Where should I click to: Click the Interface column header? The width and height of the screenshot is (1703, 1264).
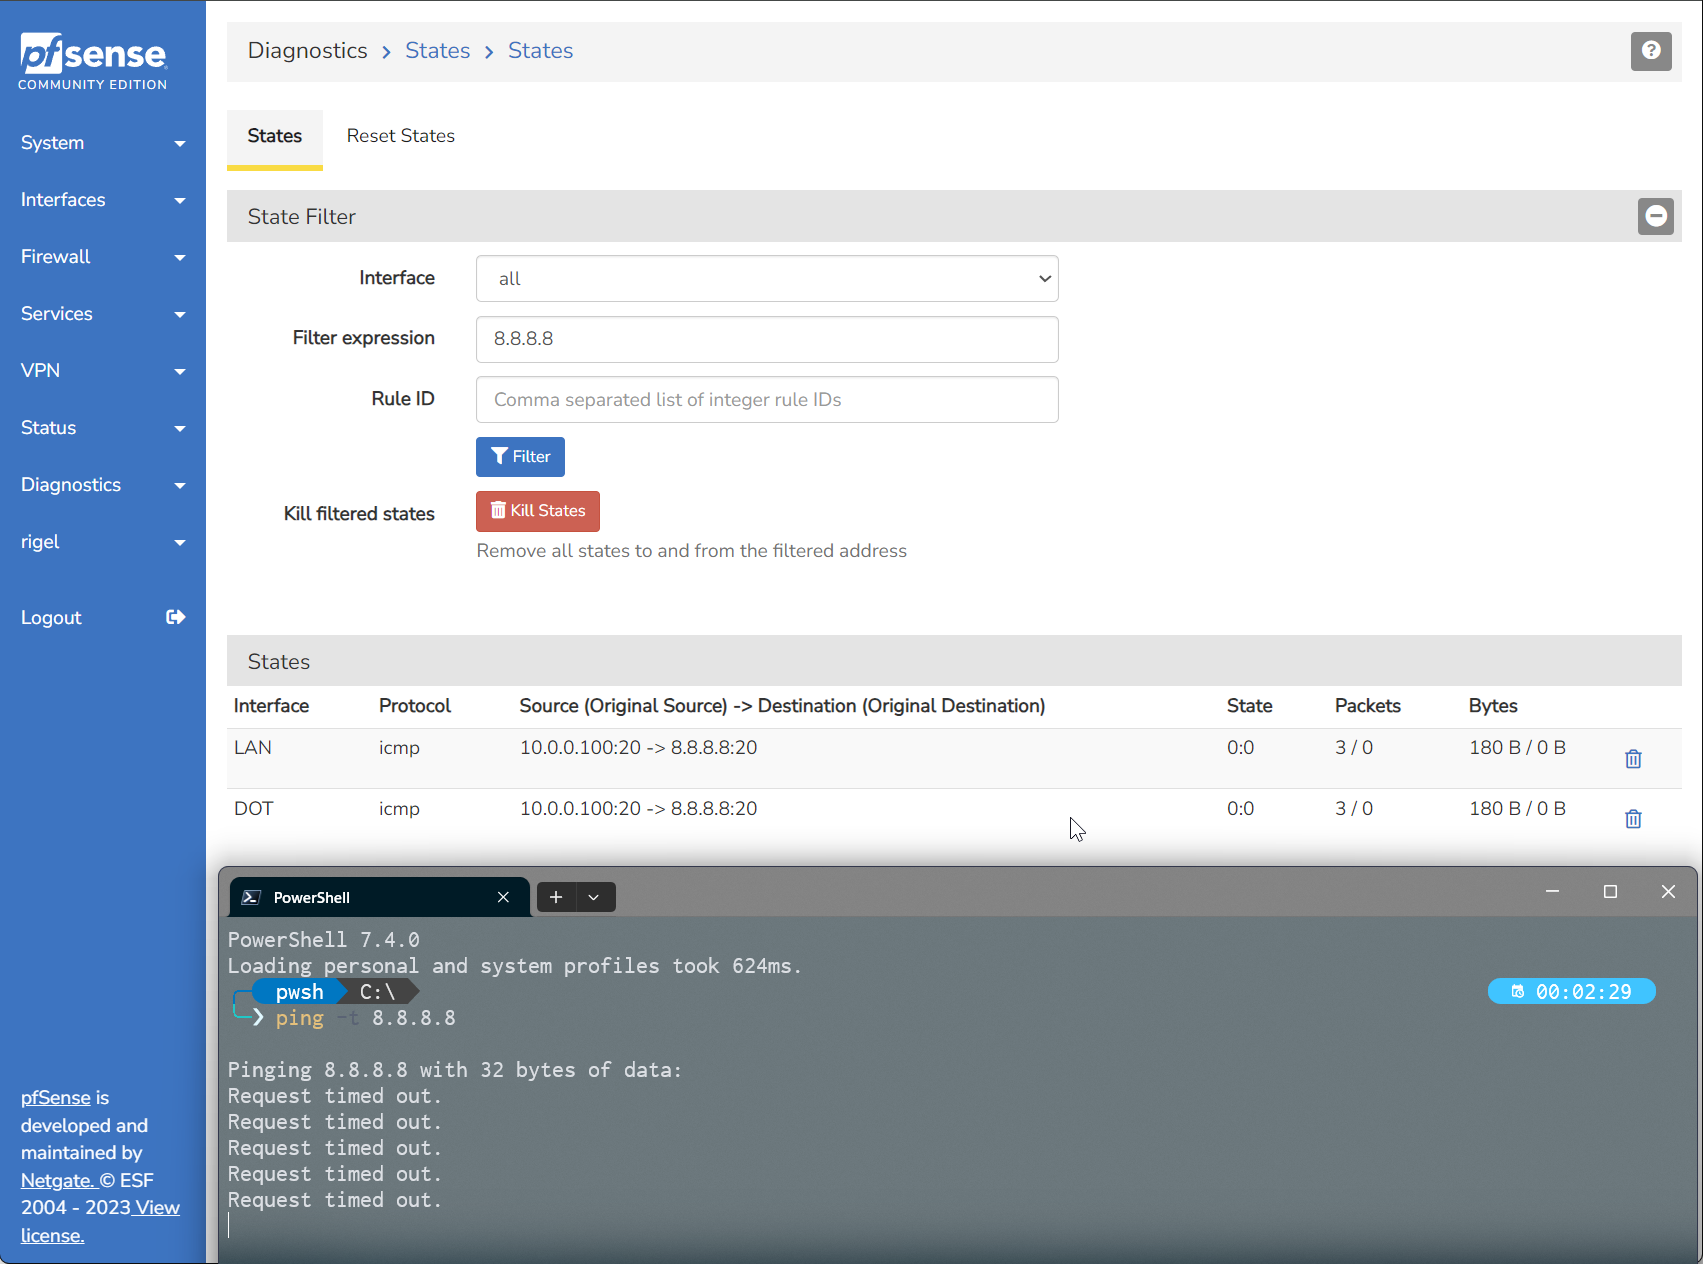coord(271,706)
